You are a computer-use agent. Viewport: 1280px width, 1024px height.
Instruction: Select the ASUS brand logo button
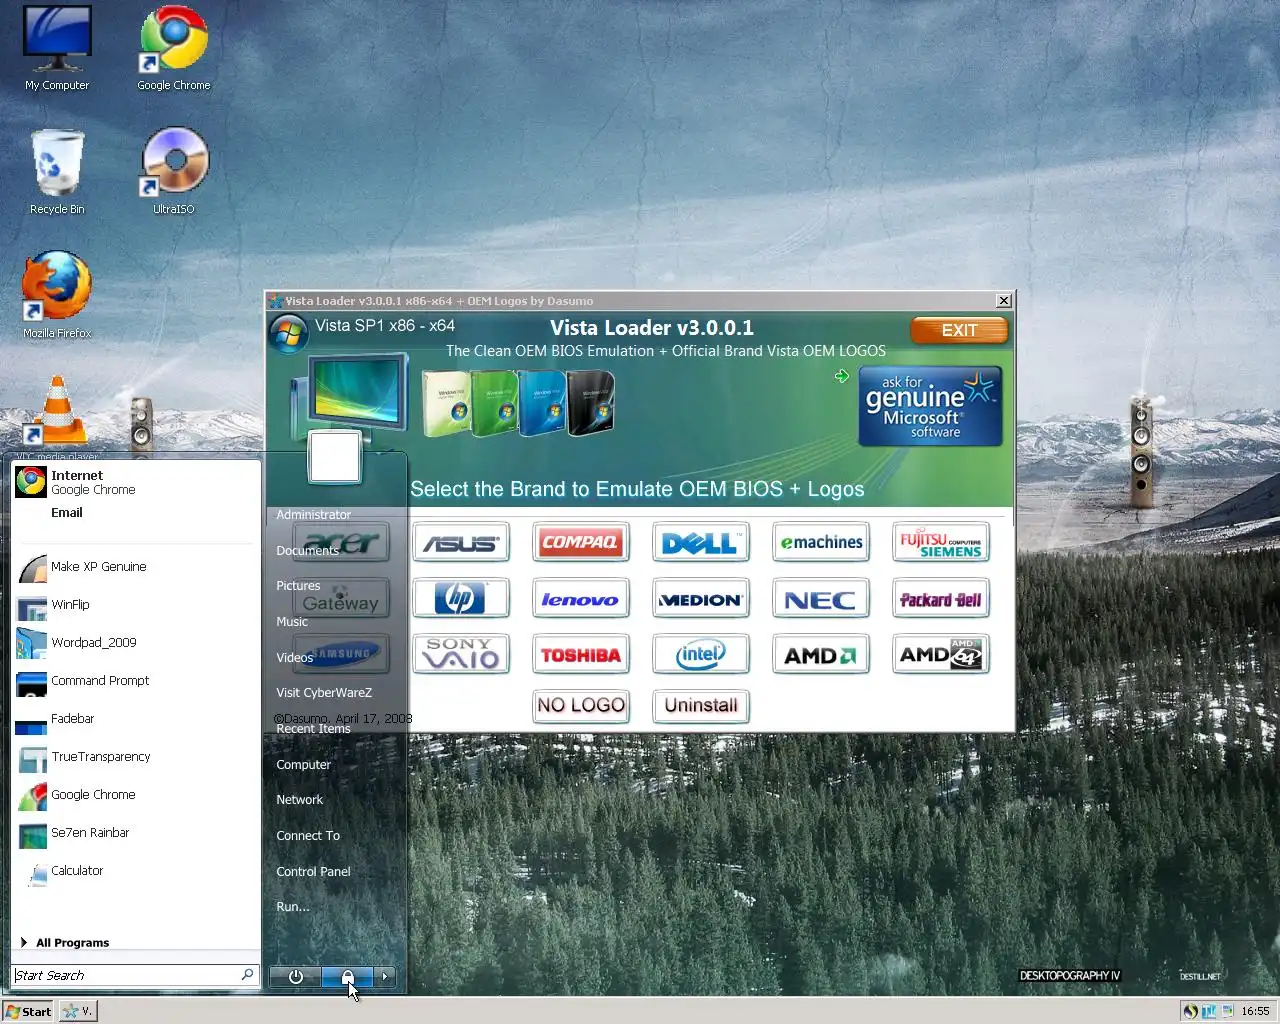460,543
